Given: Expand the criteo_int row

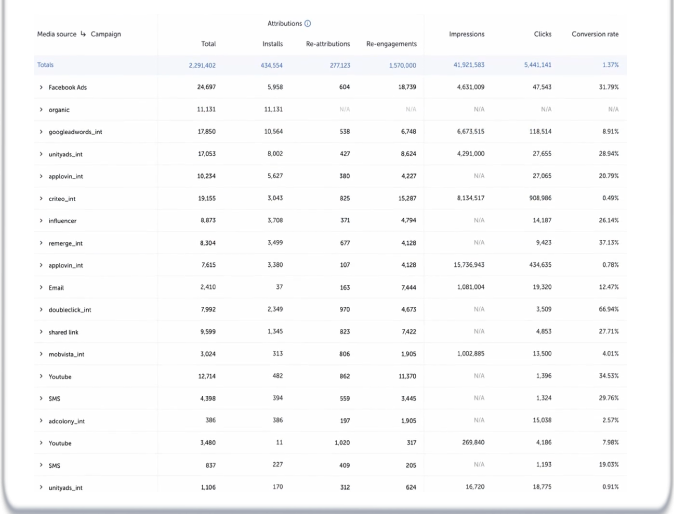Looking at the screenshot, I should (41, 199).
